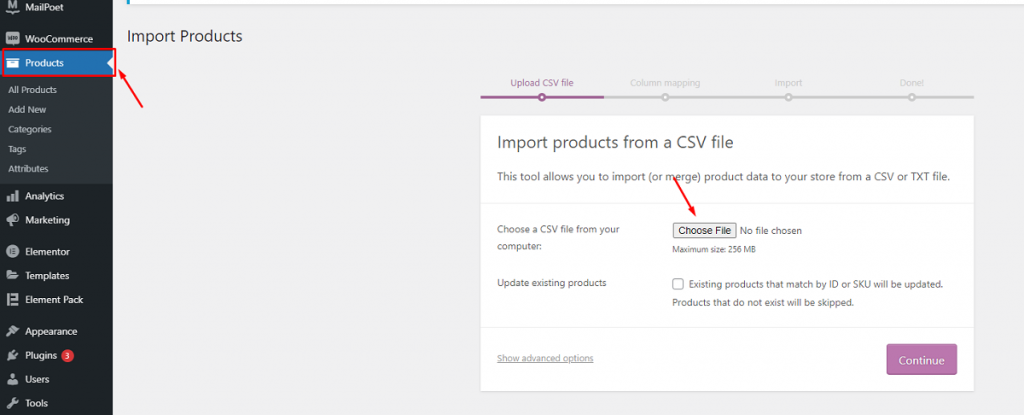The image size is (1024, 415).
Task: Open Analytics via its bar chart icon
Action: tap(12, 196)
